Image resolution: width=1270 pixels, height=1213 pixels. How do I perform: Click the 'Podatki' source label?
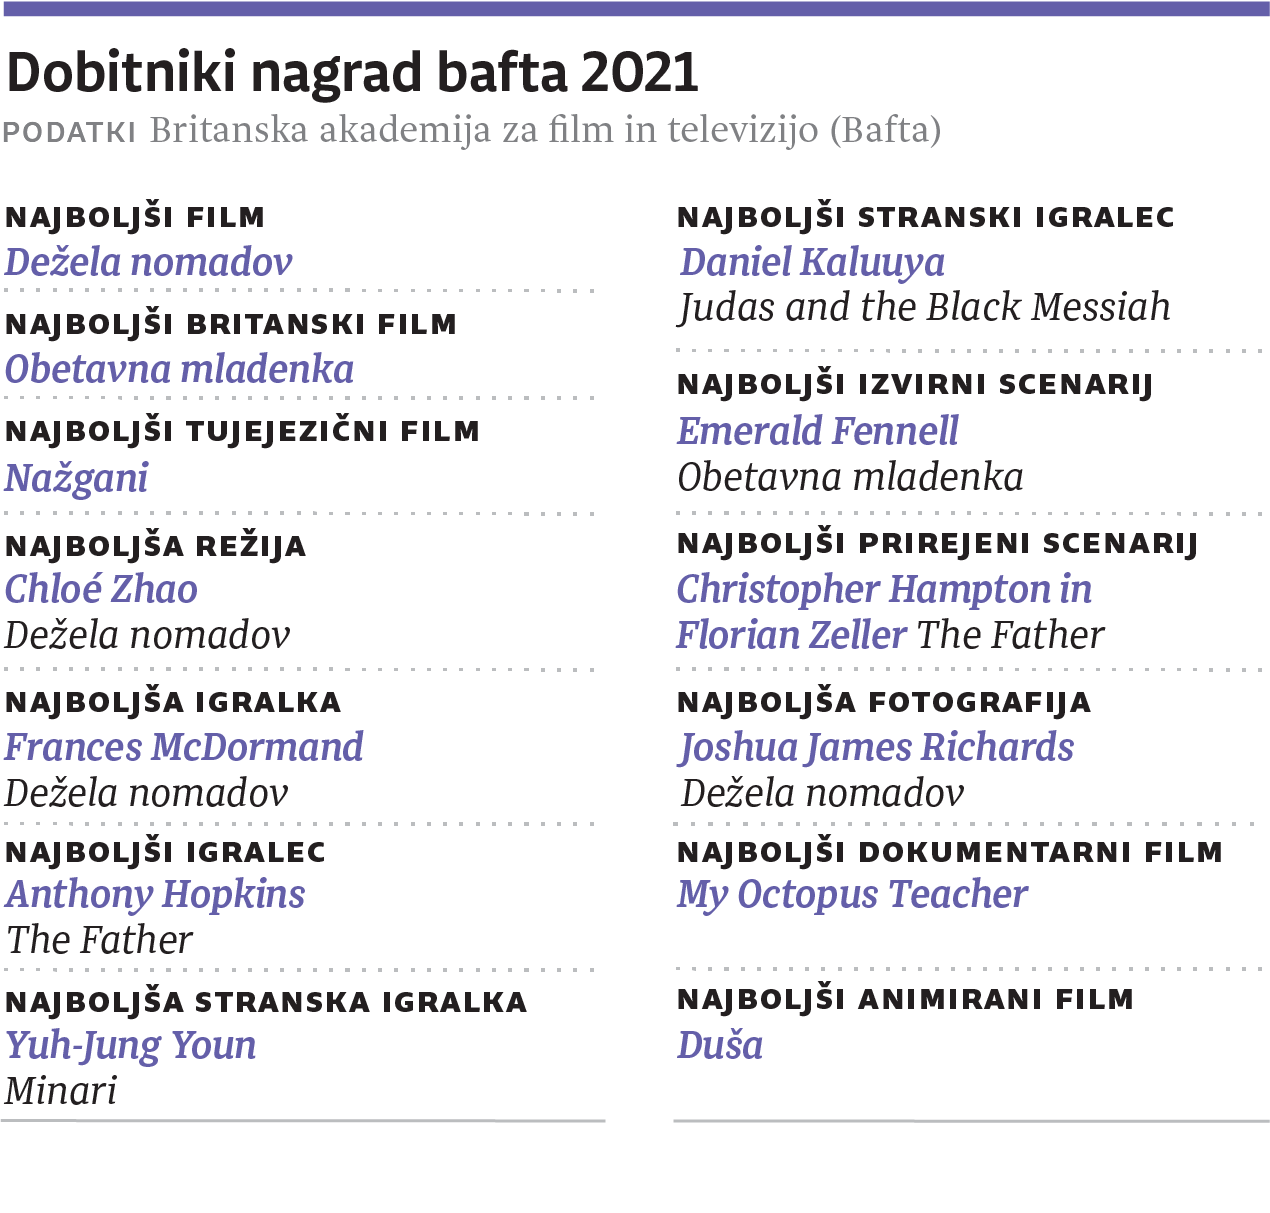[x=70, y=132]
